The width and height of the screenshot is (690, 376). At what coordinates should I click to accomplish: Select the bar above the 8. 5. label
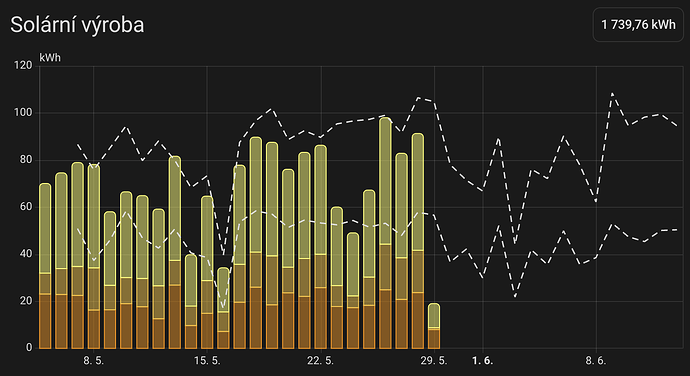(94, 256)
